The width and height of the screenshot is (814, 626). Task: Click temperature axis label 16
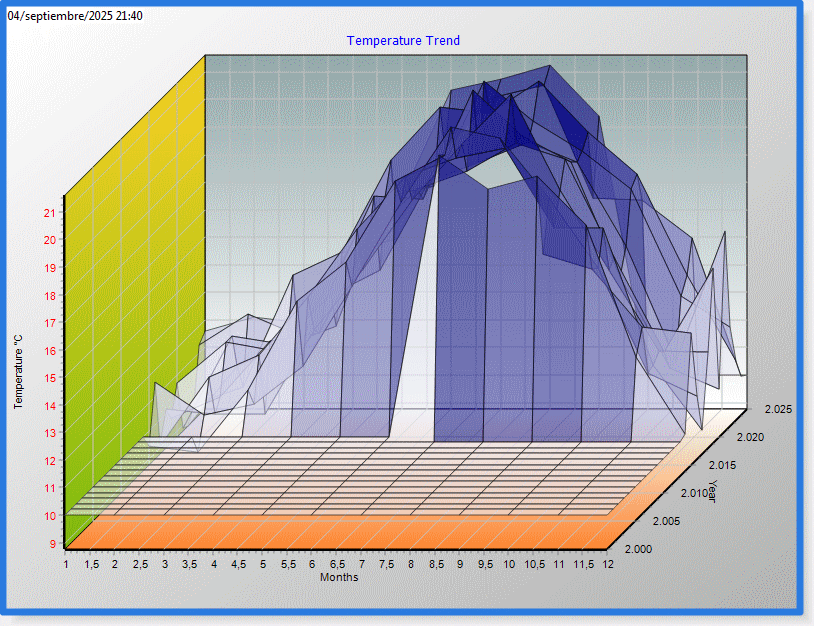point(50,351)
